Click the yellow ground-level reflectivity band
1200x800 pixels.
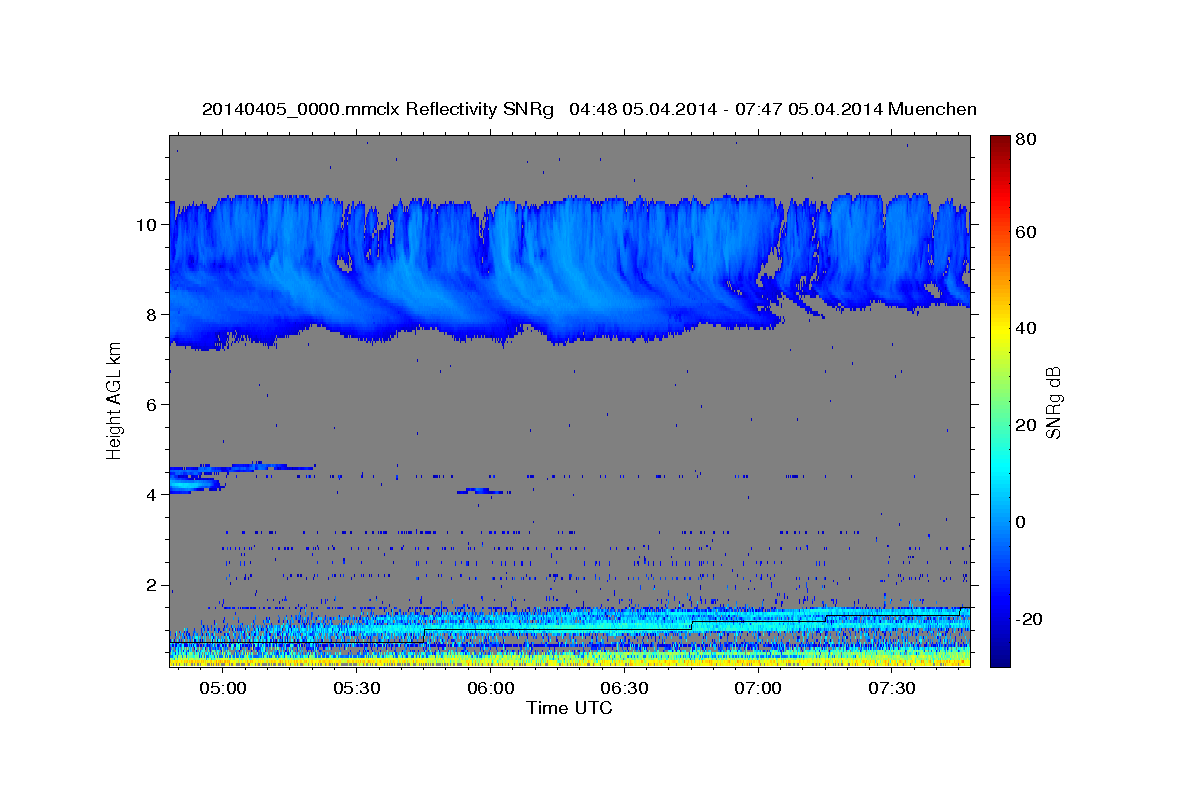click(x=569, y=661)
